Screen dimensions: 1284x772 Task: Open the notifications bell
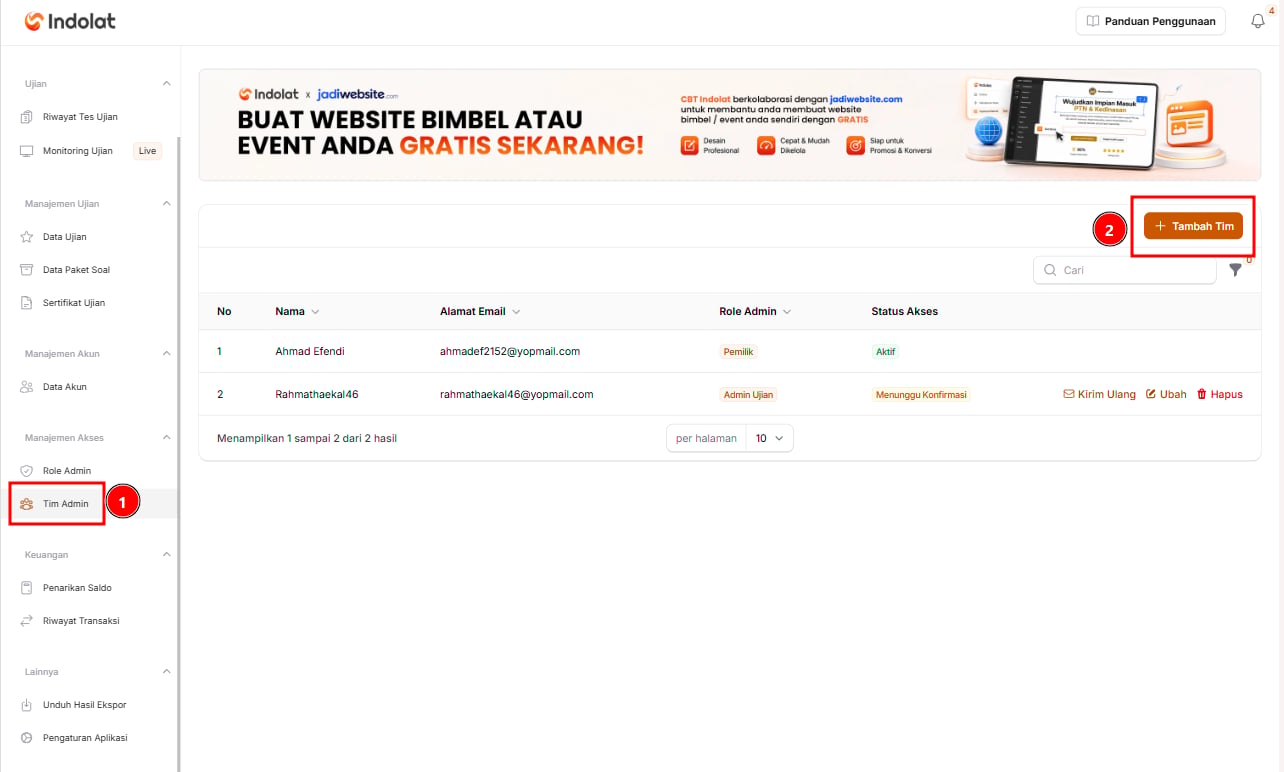(x=1258, y=21)
